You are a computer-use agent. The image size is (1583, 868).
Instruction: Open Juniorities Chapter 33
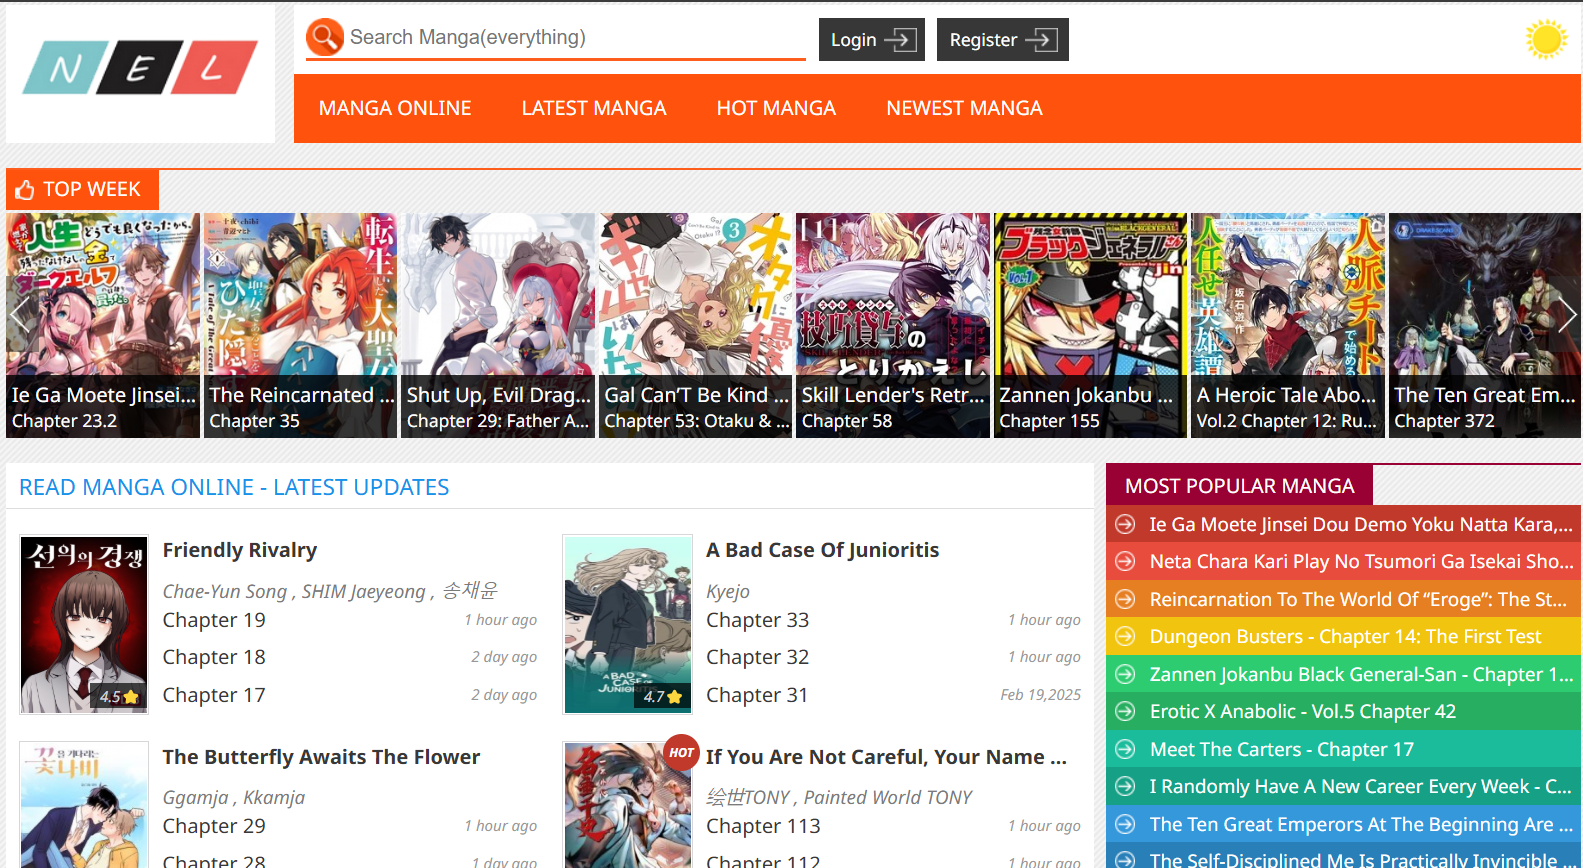(x=758, y=620)
